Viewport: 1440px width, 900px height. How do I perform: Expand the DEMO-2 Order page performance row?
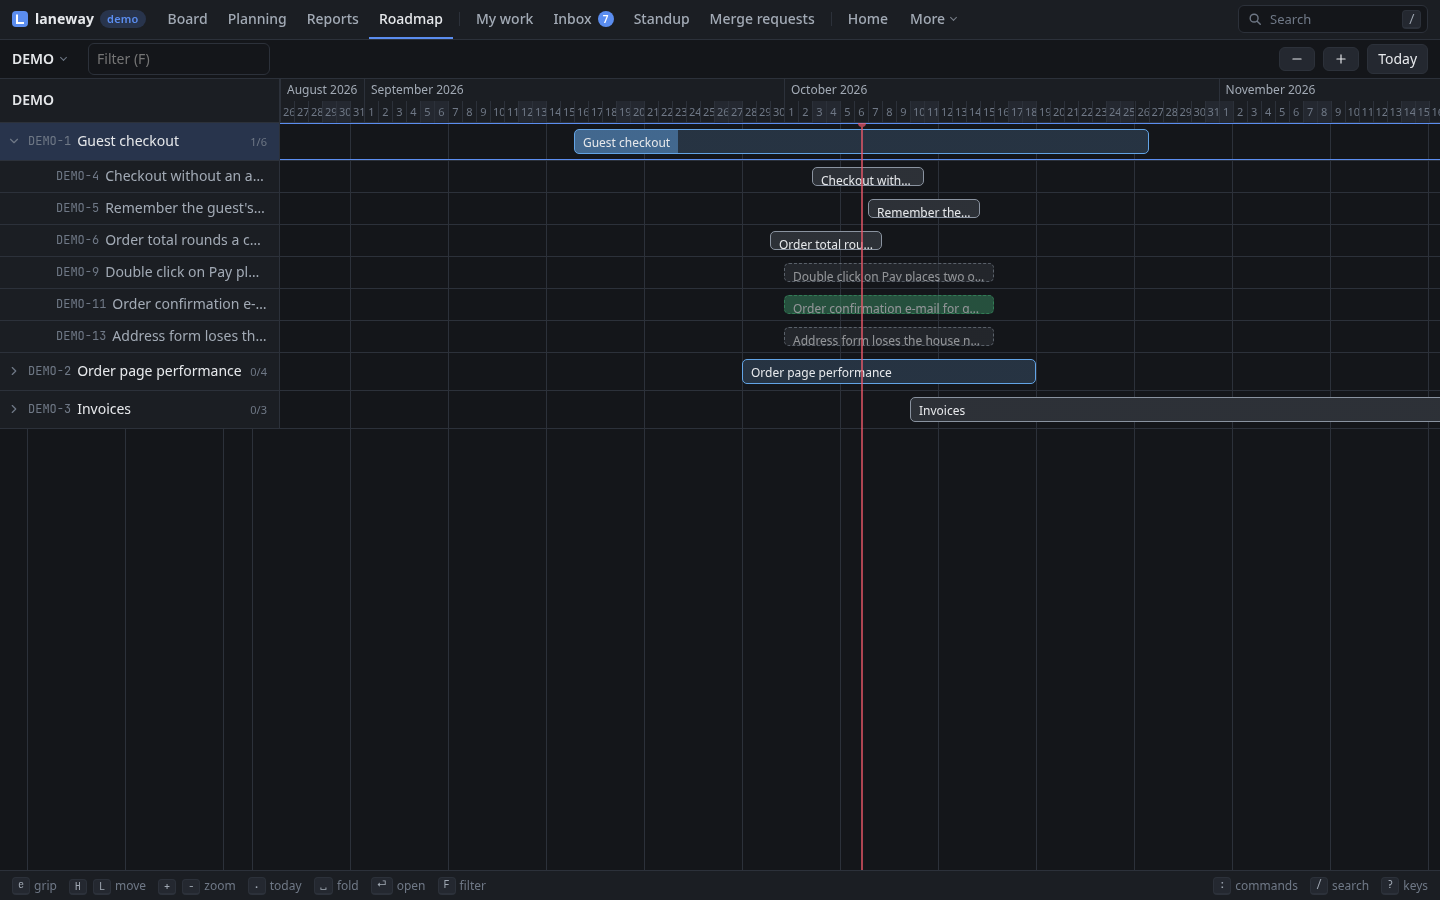[x=14, y=371]
